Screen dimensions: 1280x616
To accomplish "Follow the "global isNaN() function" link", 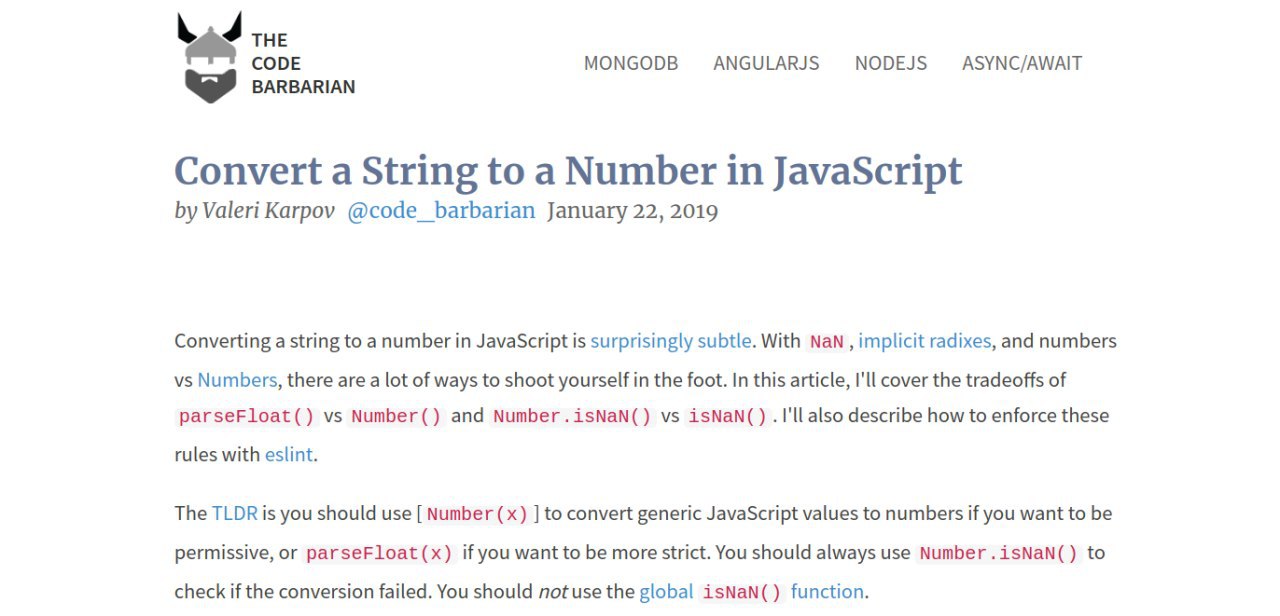I will coord(752,591).
